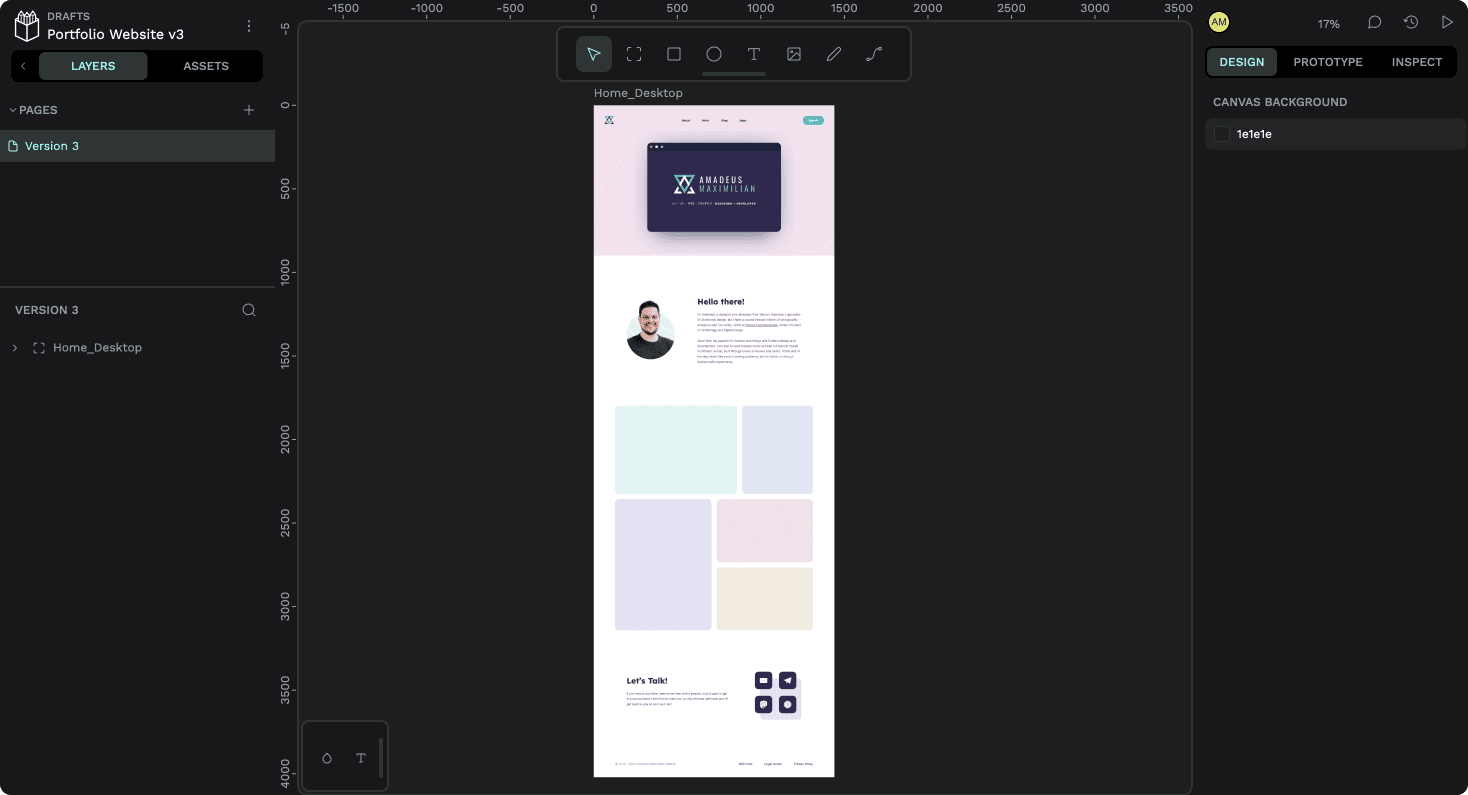Switch to the Prototype tab
This screenshot has height=795, width=1468.
click(1327, 62)
